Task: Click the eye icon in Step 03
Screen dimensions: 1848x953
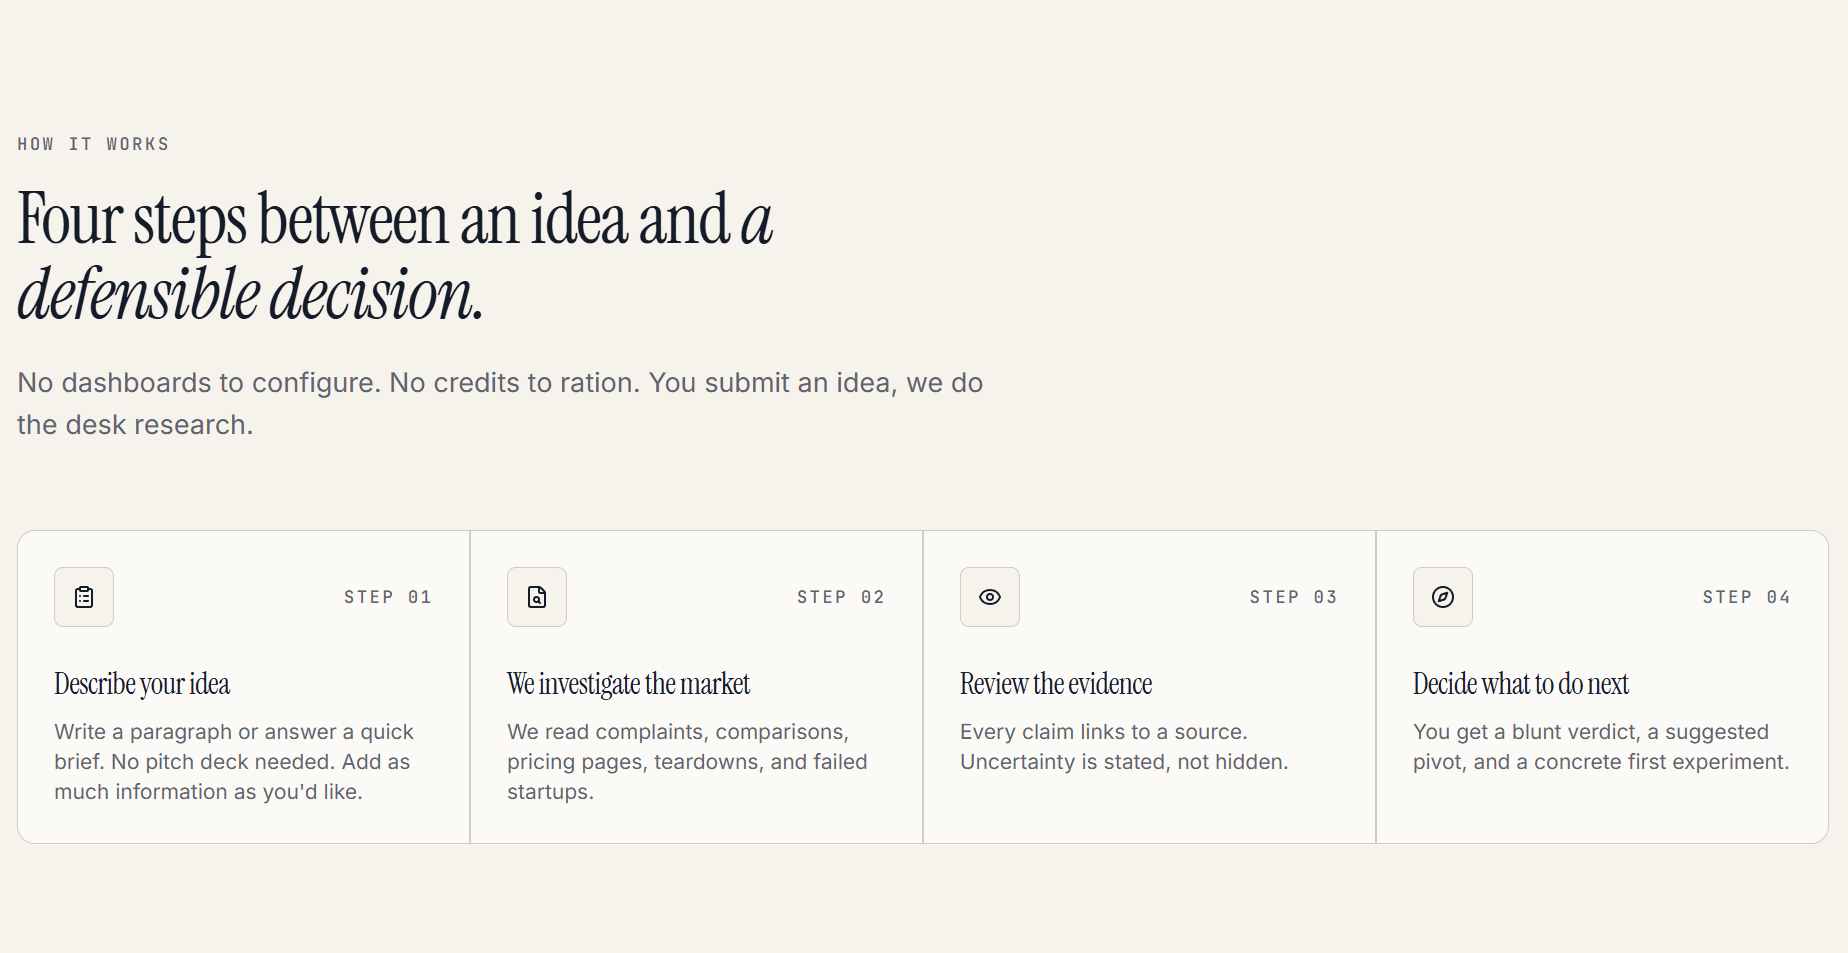Action: point(990,597)
